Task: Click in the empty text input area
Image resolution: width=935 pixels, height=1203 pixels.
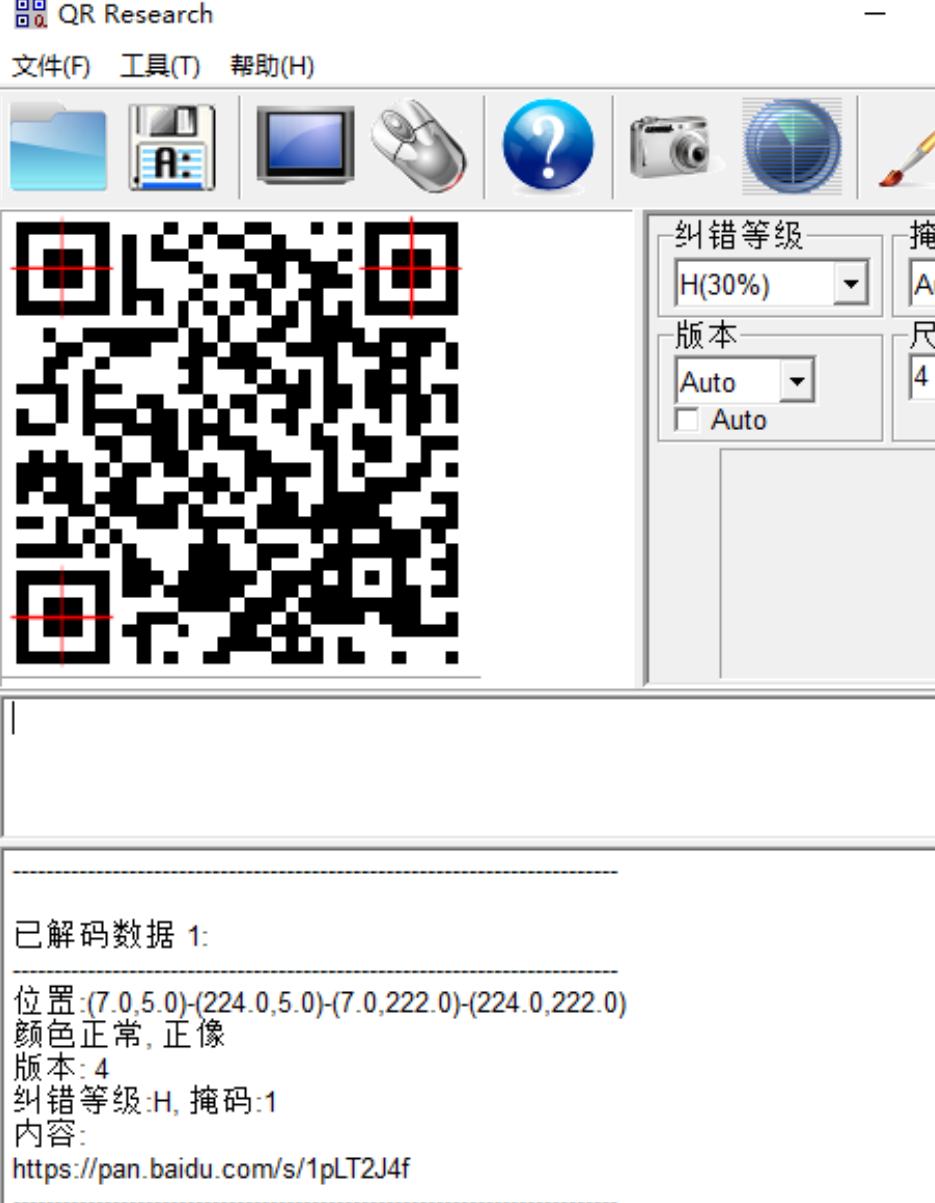Action: click(470, 766)
